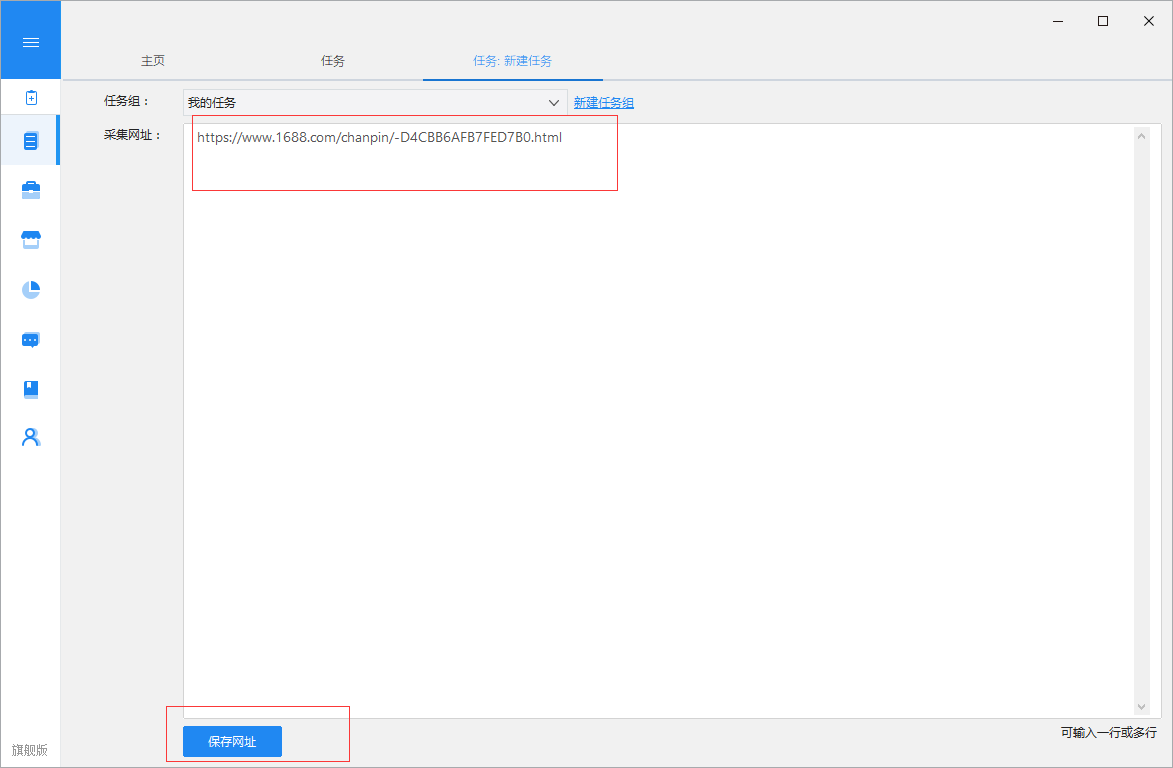Switch to the 任务 tab
The width and height of the screenshot is (1173, 768).
click(x=333, y=61)
